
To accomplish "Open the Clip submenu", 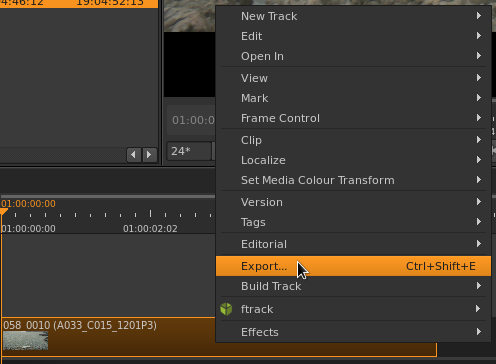I will (x=353, y=140).
